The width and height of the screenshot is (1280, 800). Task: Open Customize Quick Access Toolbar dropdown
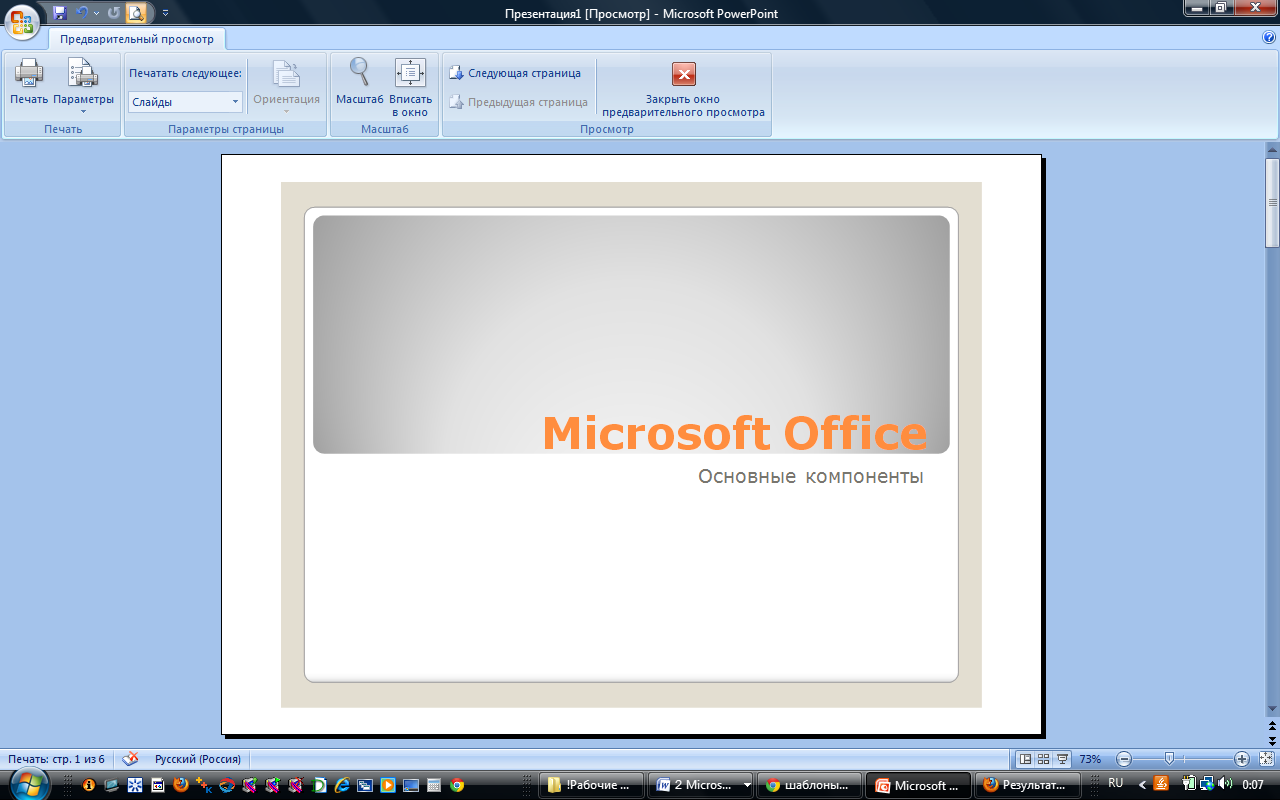point(165,13)
